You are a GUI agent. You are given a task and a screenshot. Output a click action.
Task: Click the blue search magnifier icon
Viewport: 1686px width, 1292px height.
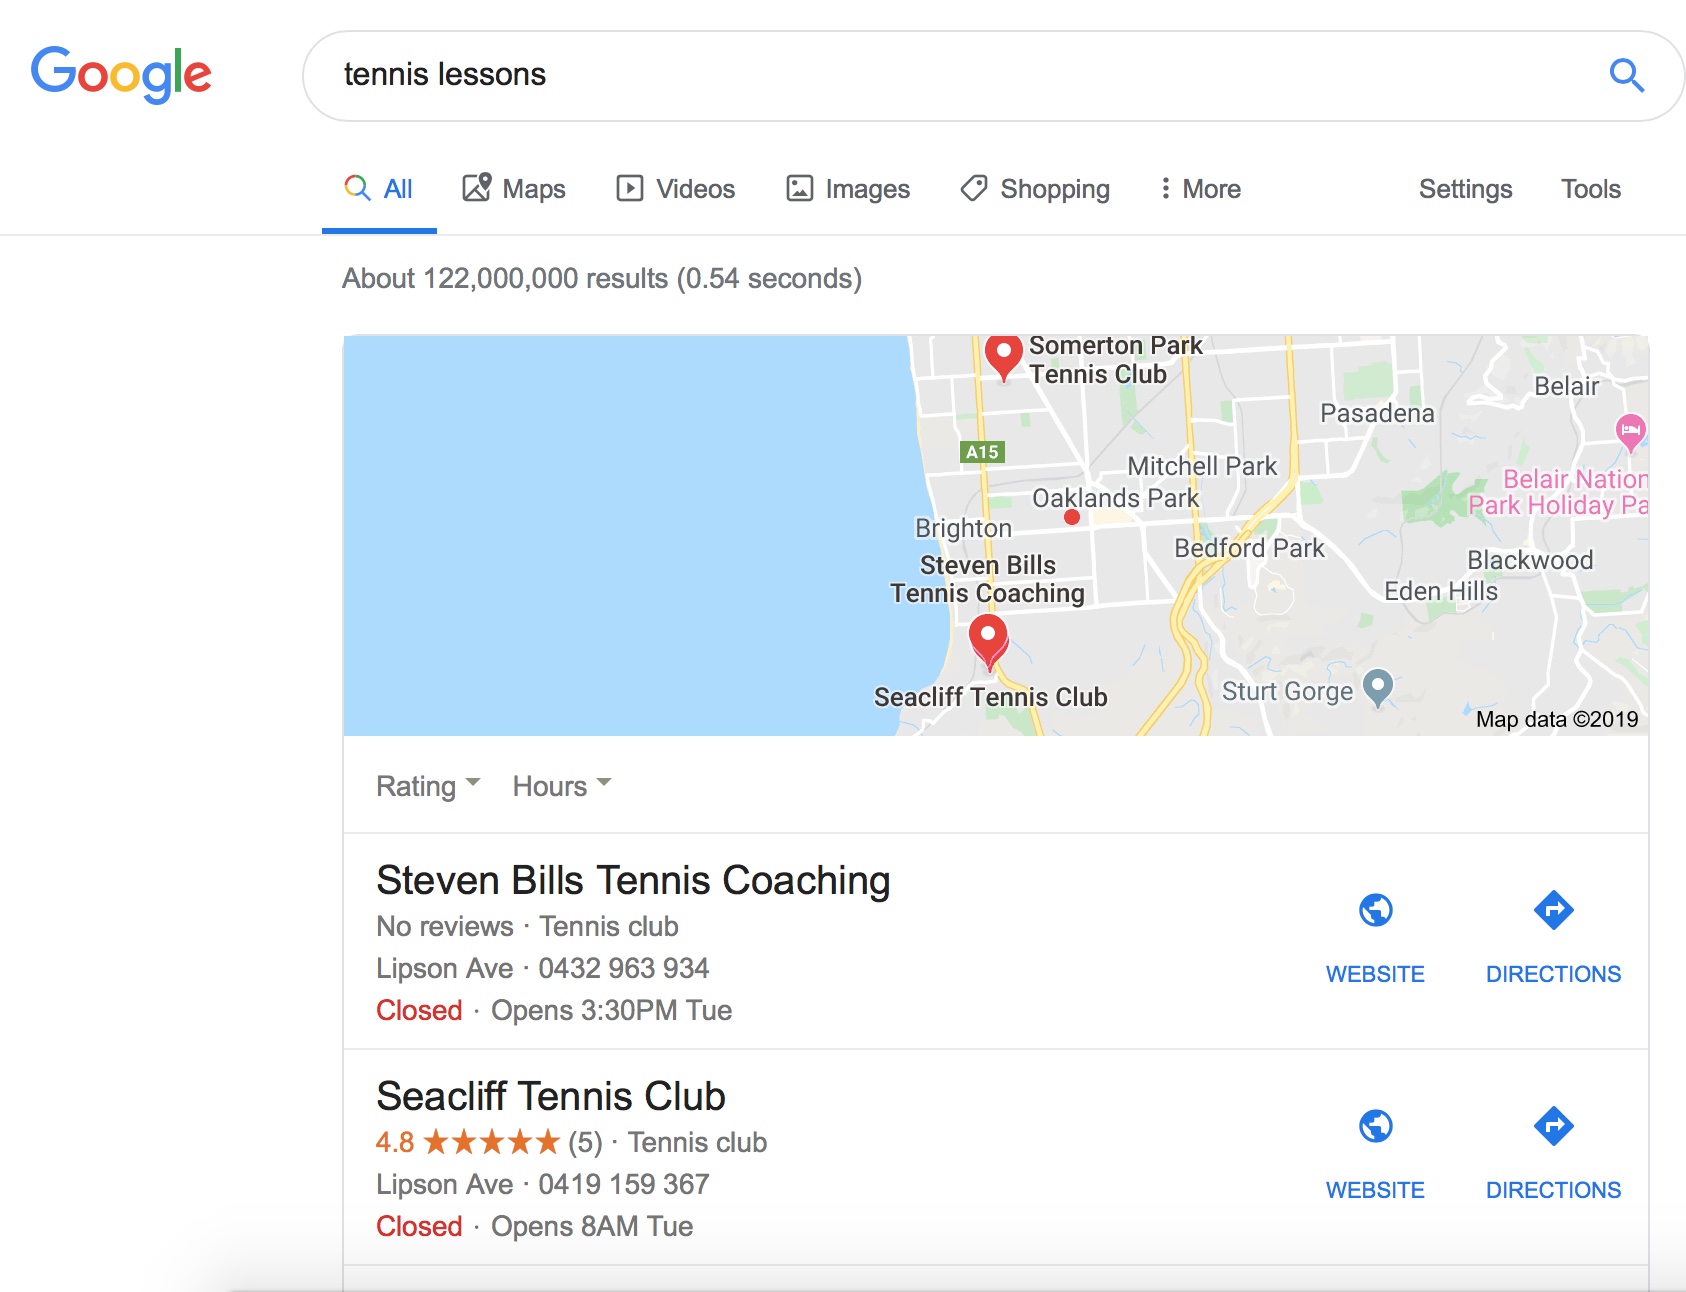pyautogui.click(x=1626, y=75)
